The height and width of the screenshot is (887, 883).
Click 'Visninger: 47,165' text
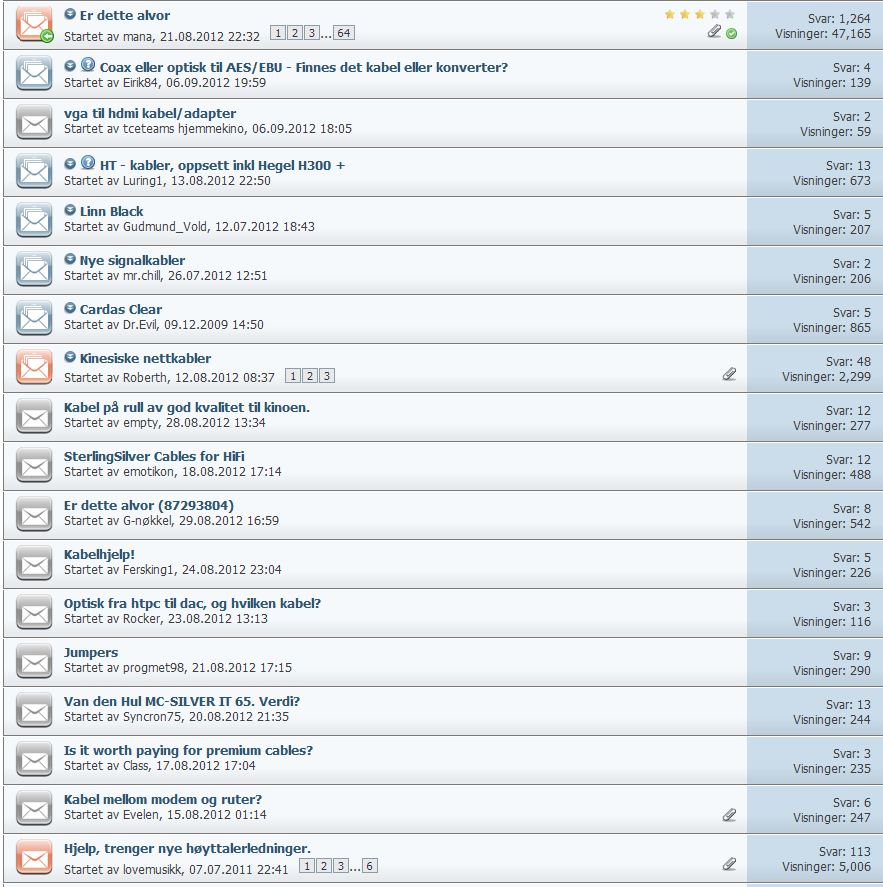click(x=823, y=34)
